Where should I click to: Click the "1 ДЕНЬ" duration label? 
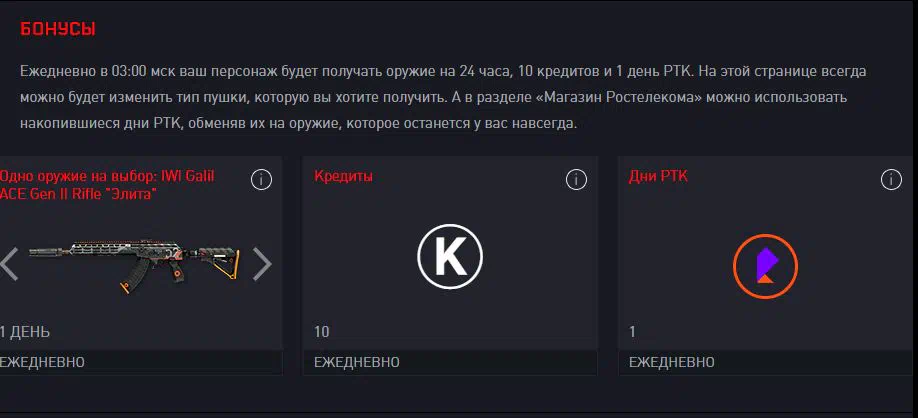[x=25, y=332]
